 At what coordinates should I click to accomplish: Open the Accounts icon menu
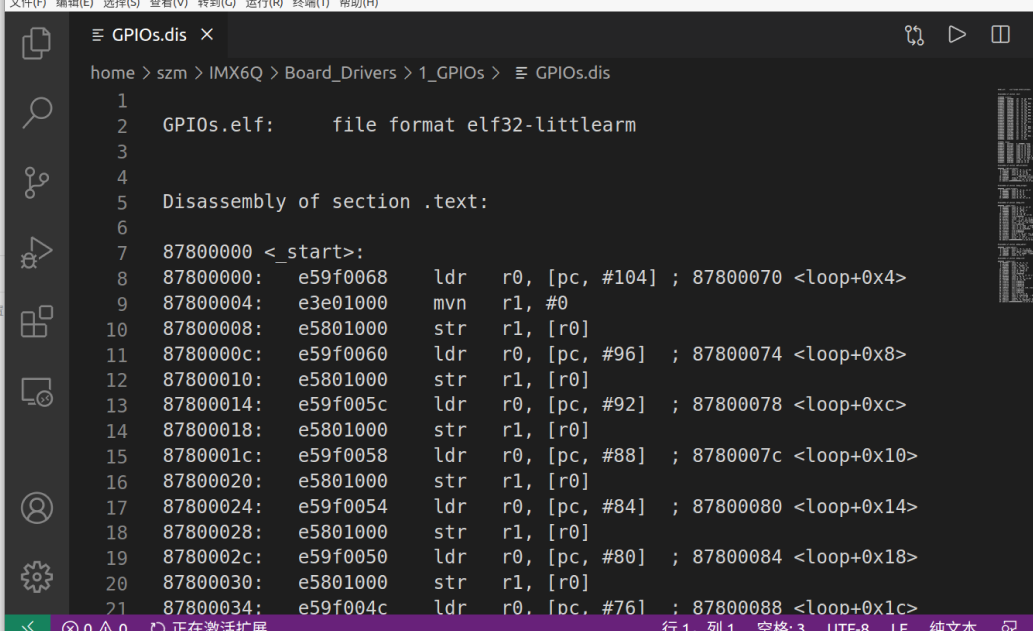(37, 508)
